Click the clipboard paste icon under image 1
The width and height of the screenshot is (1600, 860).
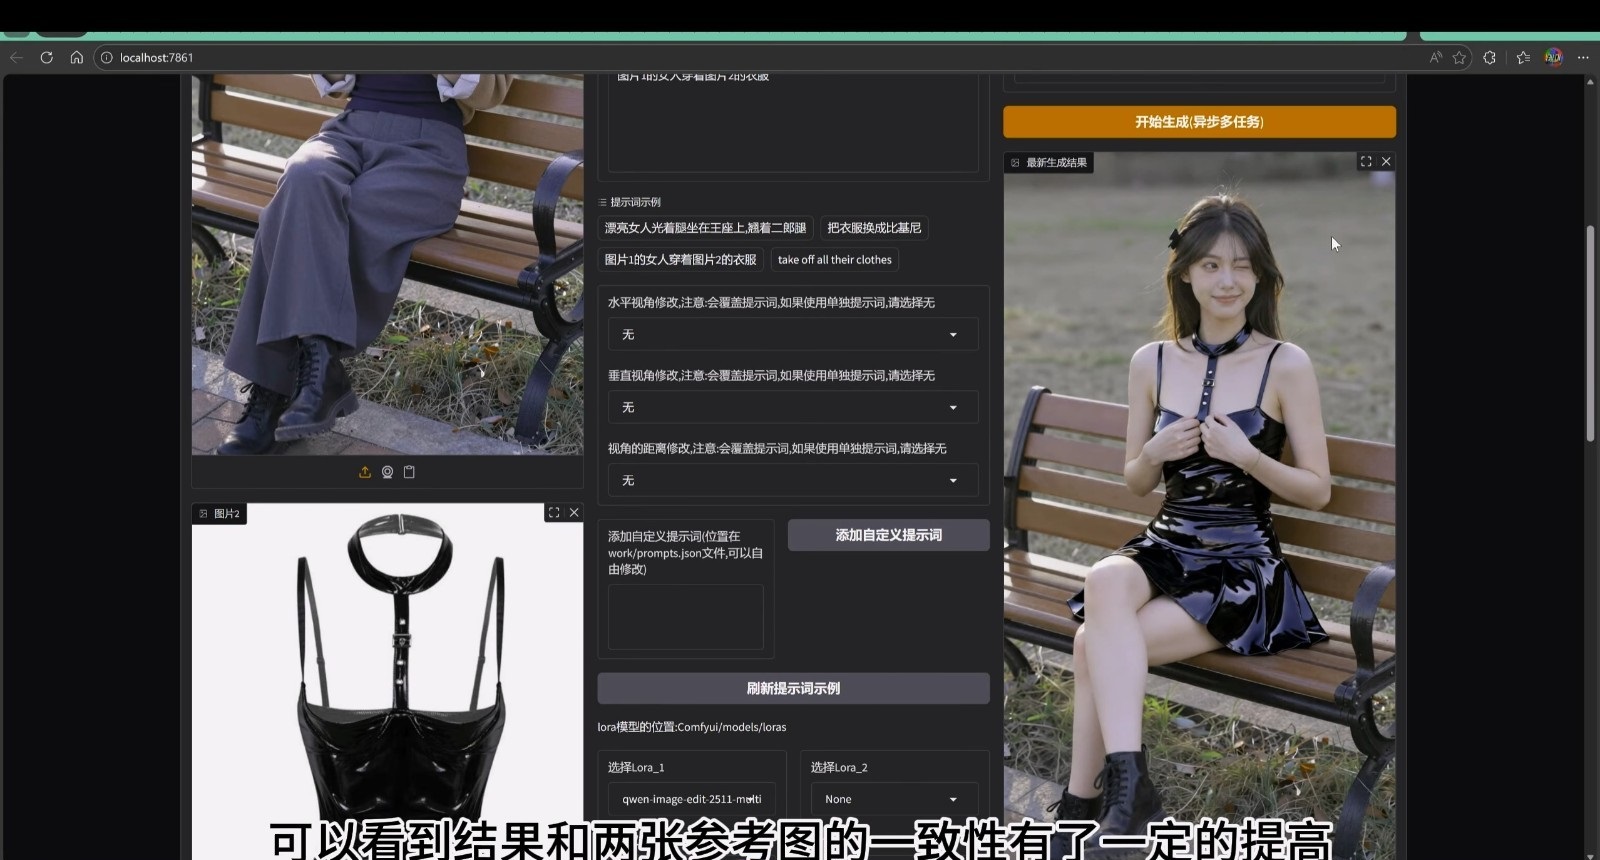409,472
